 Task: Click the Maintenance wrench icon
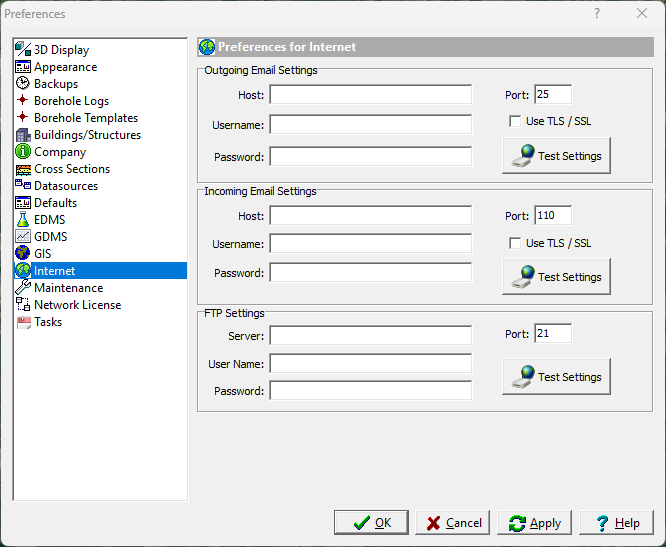click(x=23, y=288)
